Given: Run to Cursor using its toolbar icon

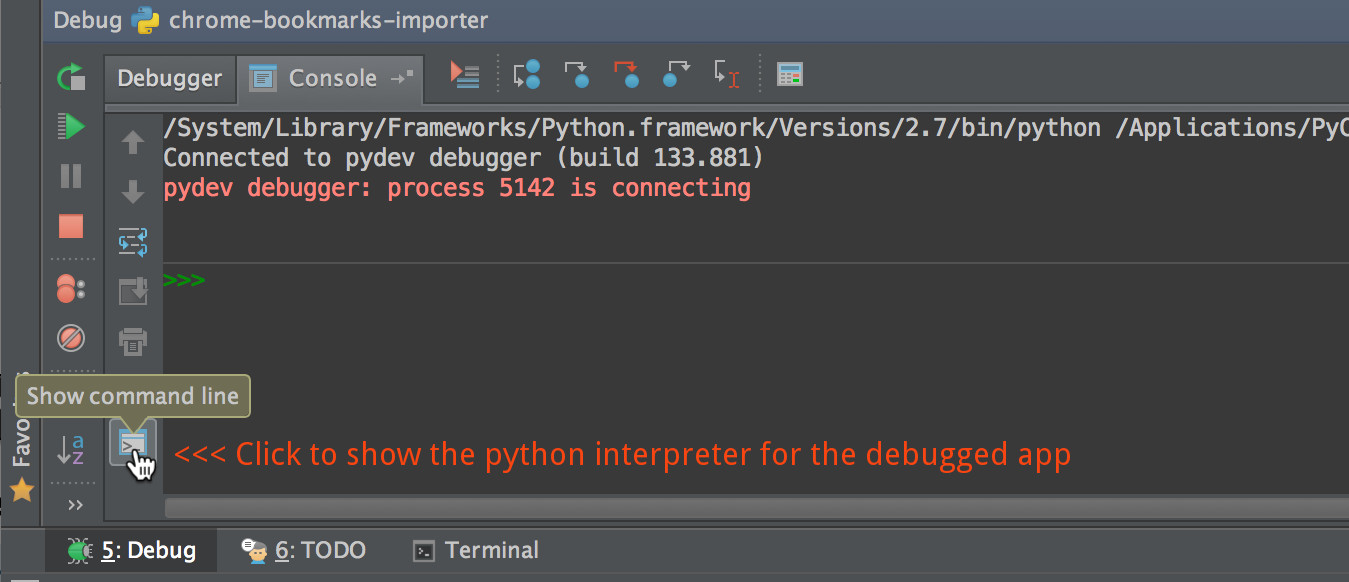Looking at the screenshot, I should pyautogui.click(x=727, y=74).
